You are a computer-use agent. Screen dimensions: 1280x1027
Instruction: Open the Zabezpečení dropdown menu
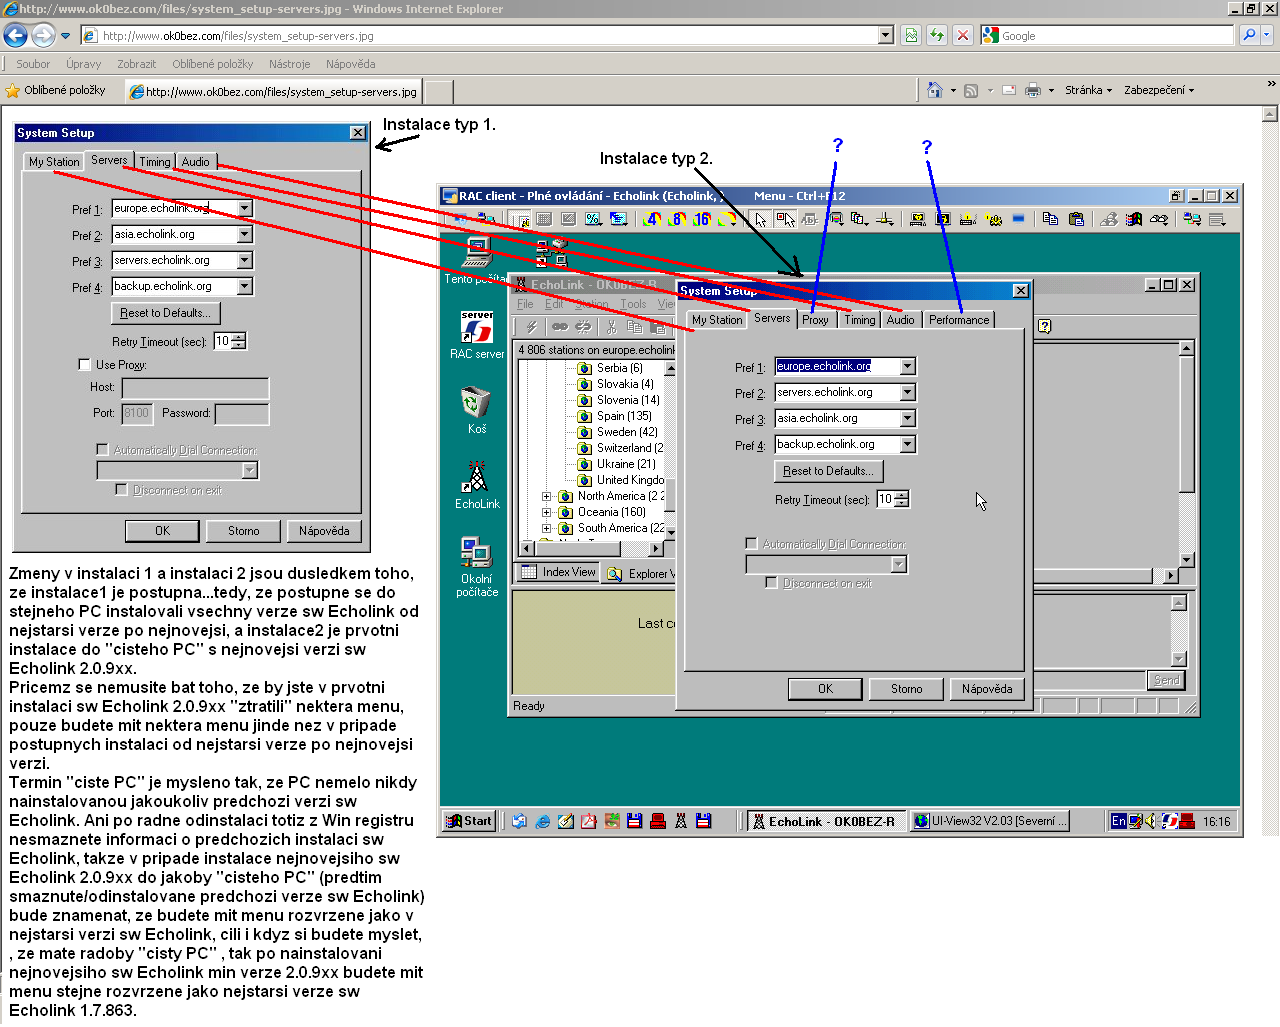coord(1159,90)
